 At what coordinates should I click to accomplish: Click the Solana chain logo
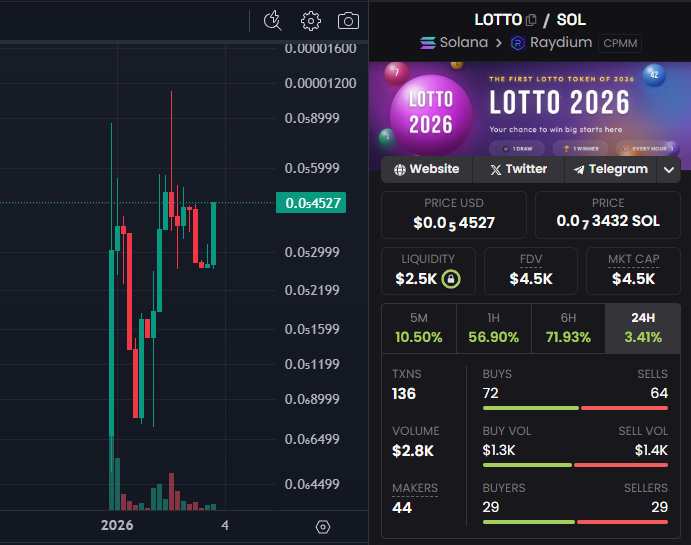tap(427, 43)
